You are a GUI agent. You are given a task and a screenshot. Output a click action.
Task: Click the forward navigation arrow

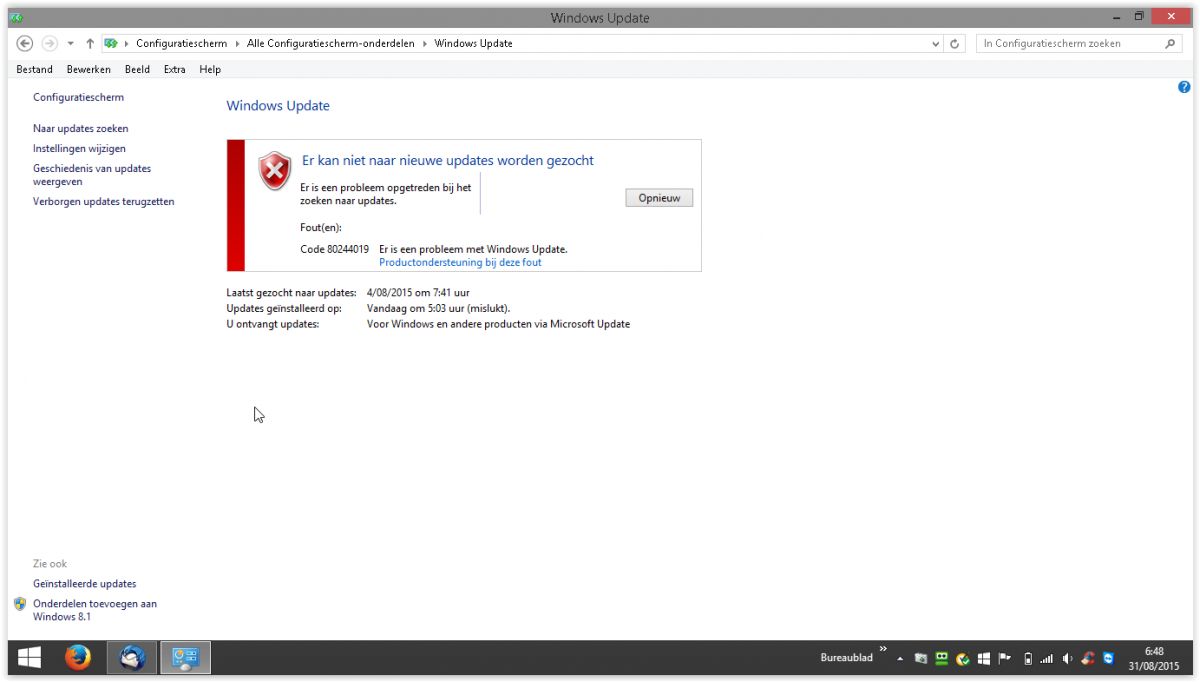click(x=49, y=43)
